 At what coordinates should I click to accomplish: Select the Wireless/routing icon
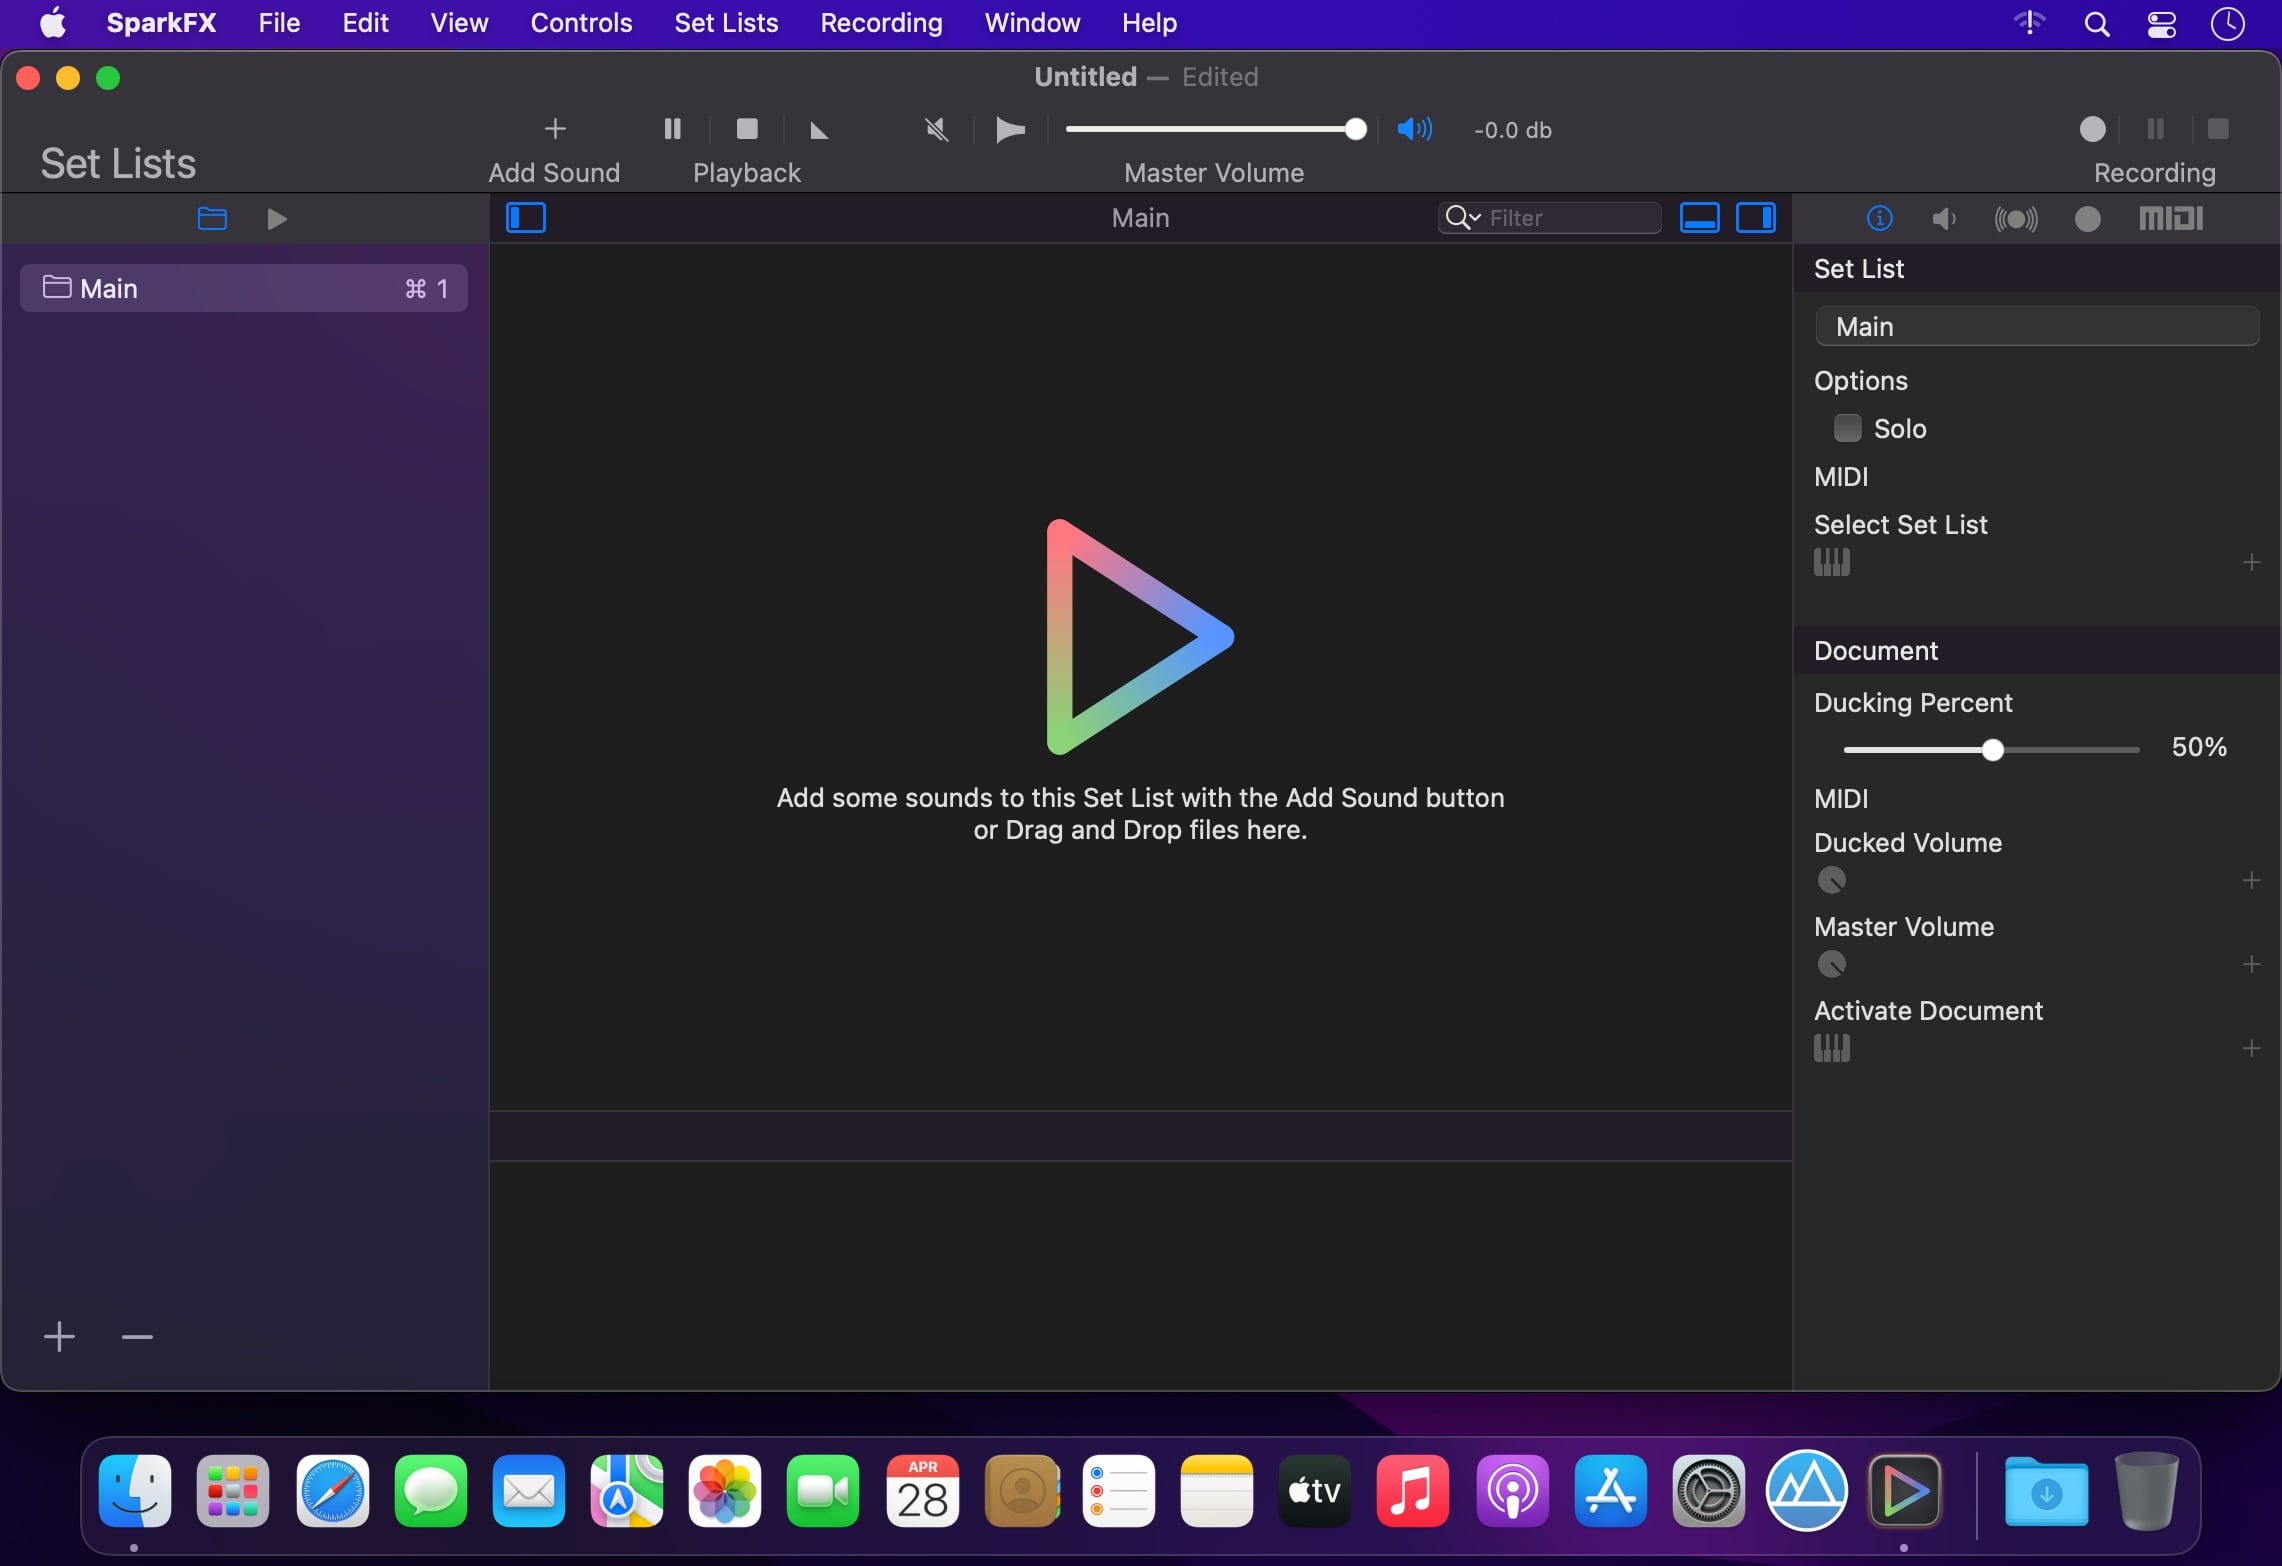point(2015,217)
